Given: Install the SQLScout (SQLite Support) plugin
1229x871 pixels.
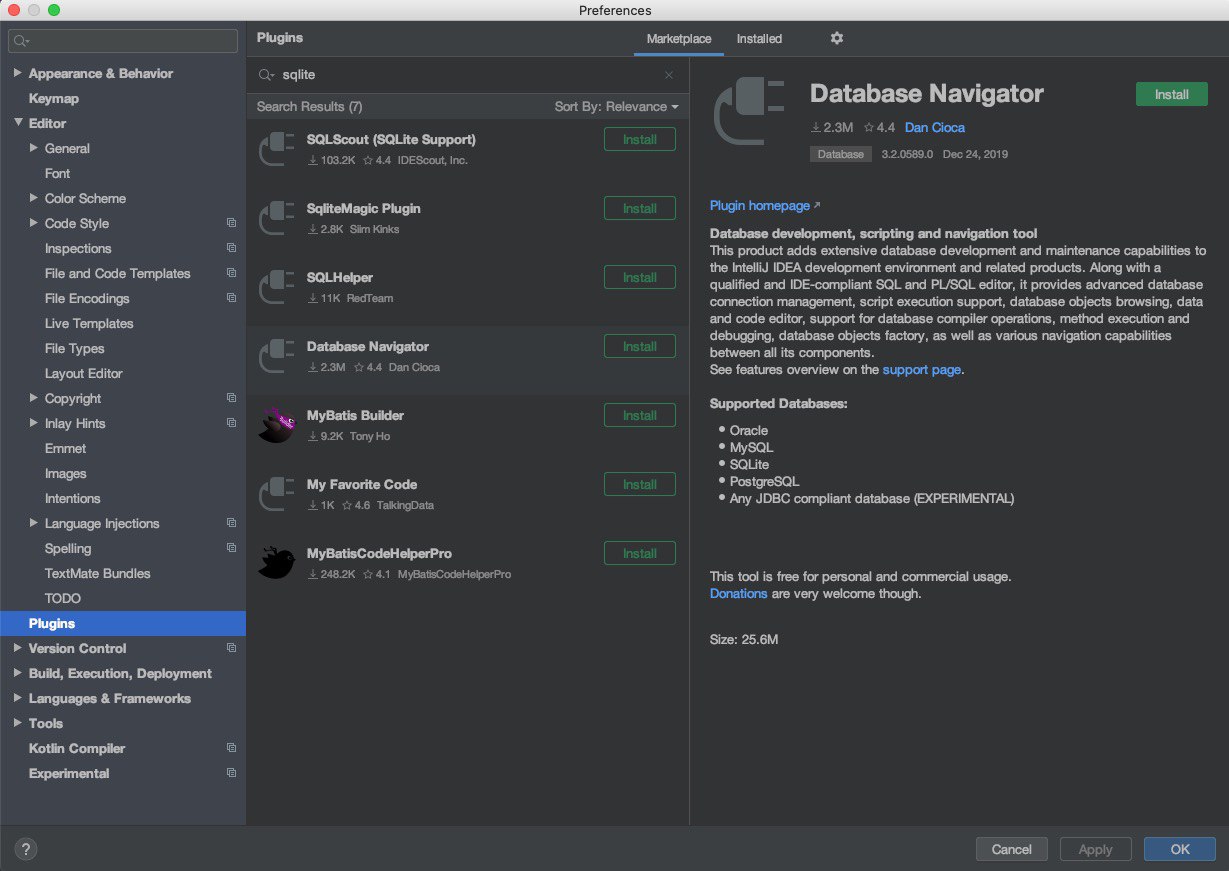Looking at the screenshot, I should point(640,140).
